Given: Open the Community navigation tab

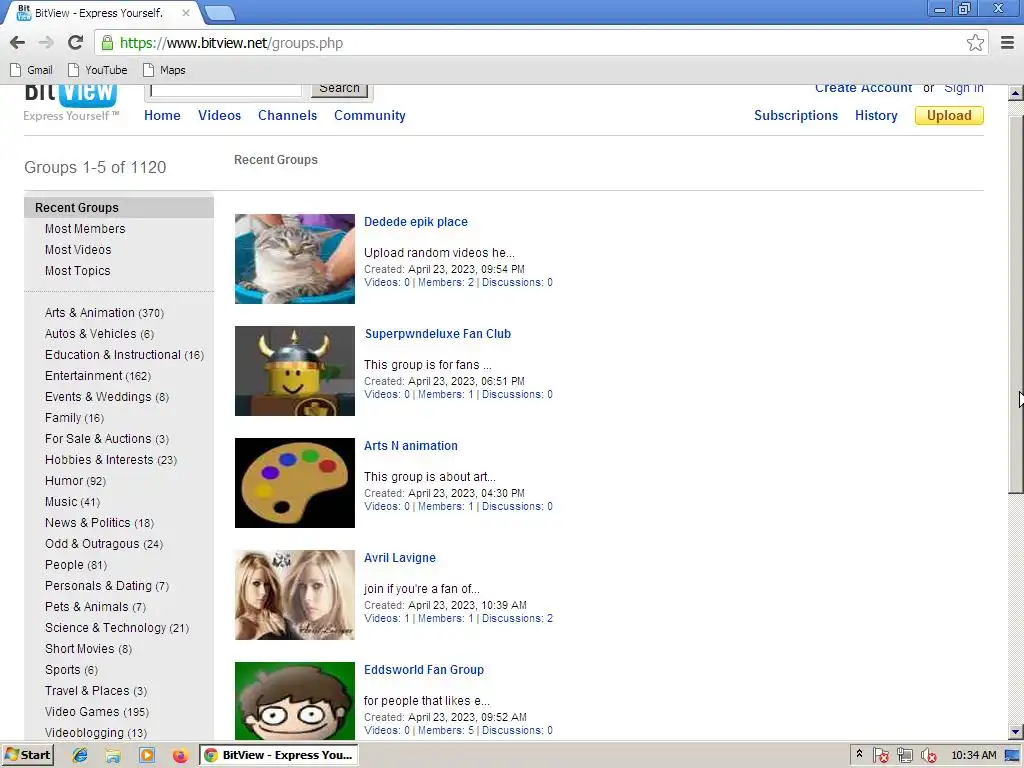Looking at the screenshot, I should click(x=370, y=116).
